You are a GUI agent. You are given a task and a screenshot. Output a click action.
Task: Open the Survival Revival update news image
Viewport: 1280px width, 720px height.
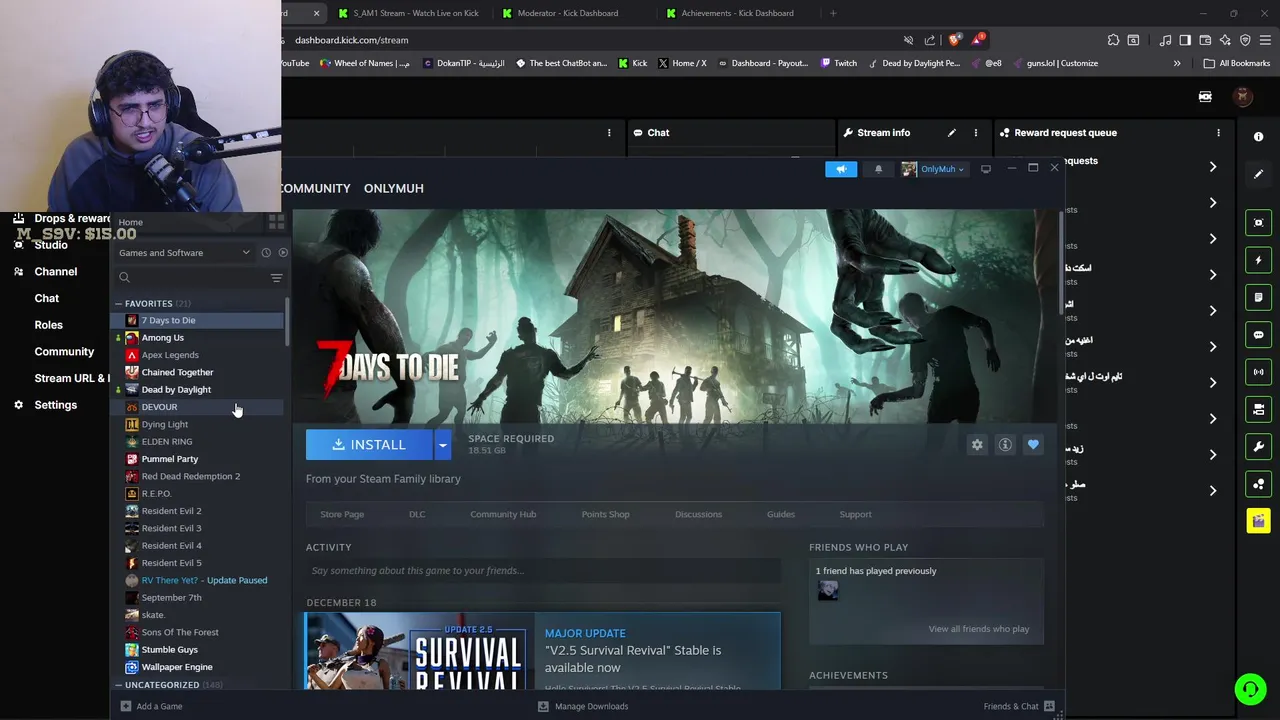420,651
